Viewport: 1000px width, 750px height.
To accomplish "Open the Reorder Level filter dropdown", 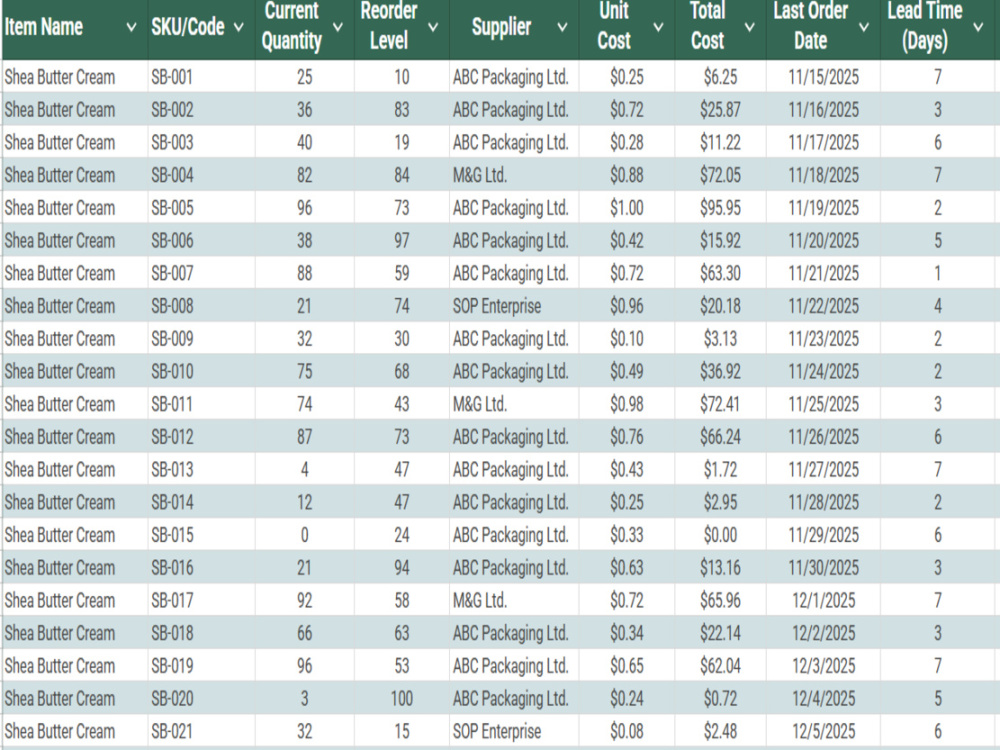I will pos(433,27).
